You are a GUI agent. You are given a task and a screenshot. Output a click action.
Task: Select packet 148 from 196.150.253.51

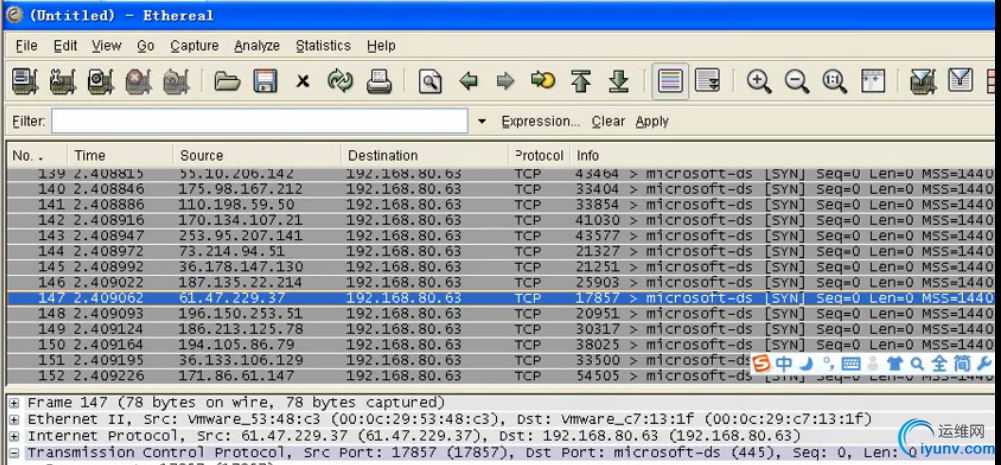pyautogui.click(x=500, y=313)
